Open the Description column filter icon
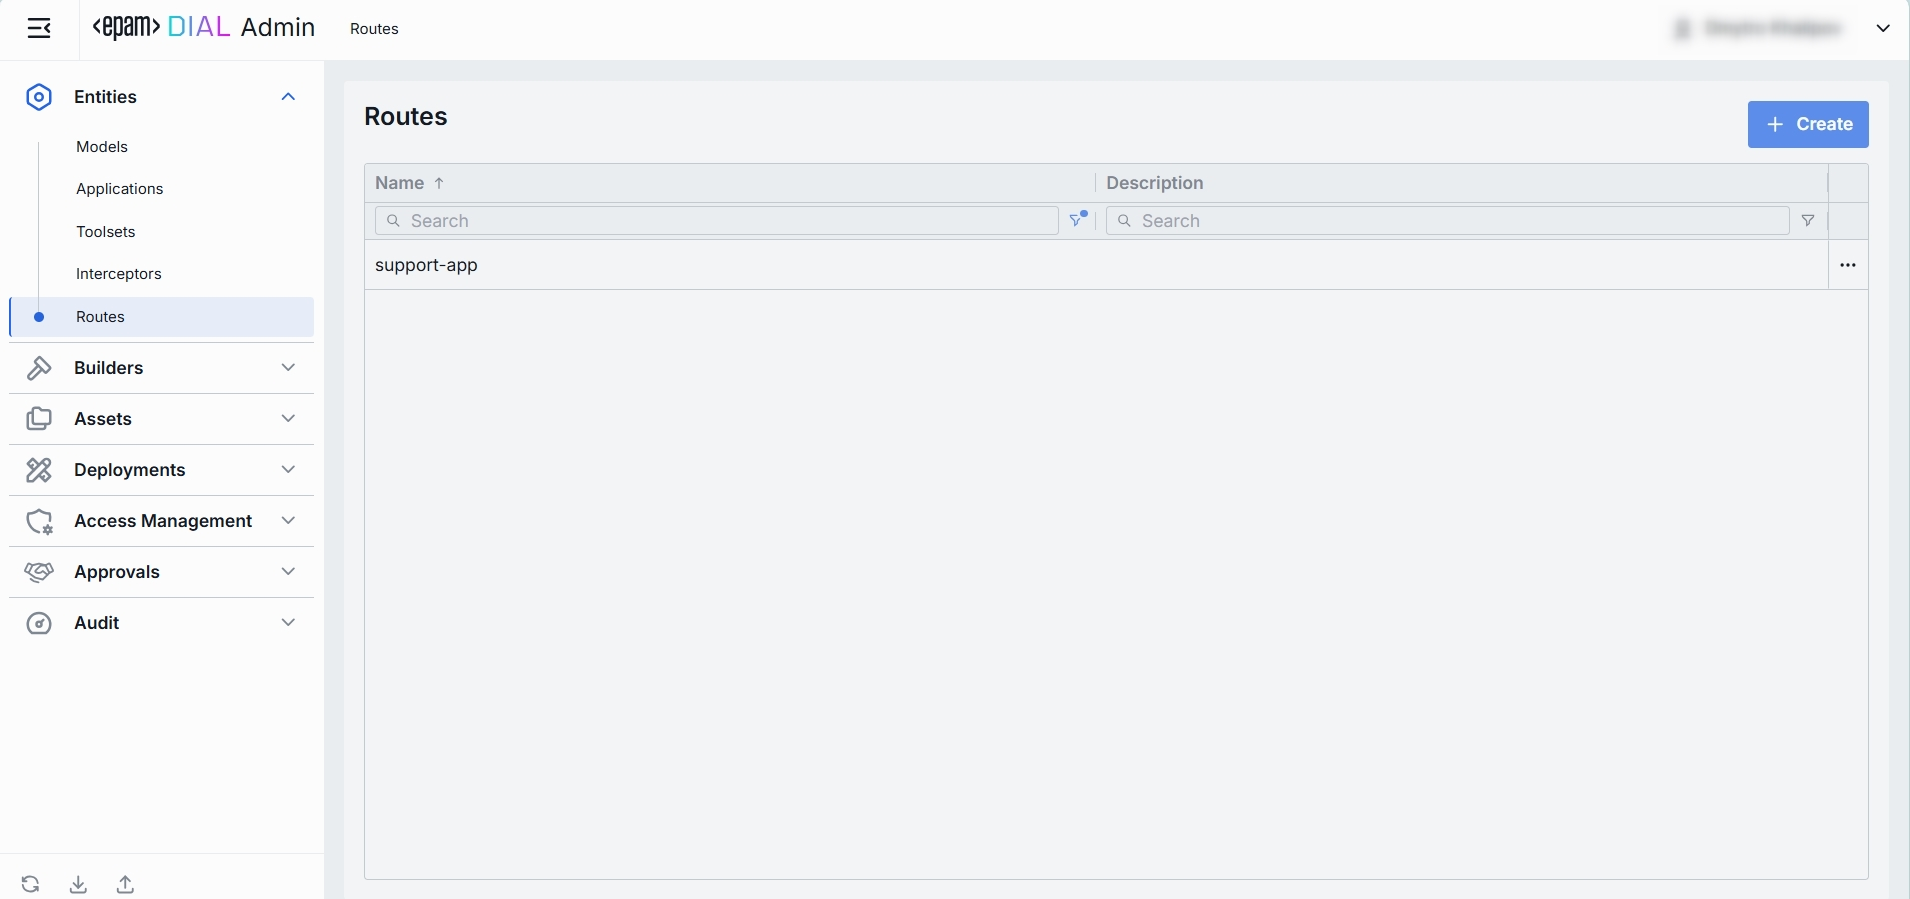The height and width of the screenshot is (899, 1910). click(1808, 221)
